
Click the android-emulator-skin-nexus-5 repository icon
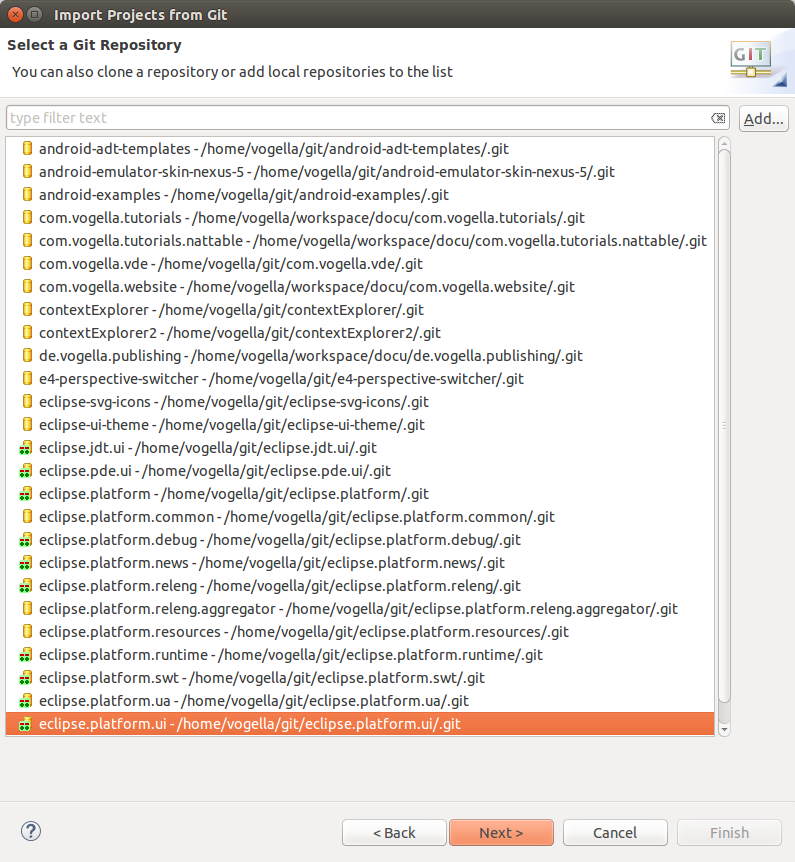(27, 172)
